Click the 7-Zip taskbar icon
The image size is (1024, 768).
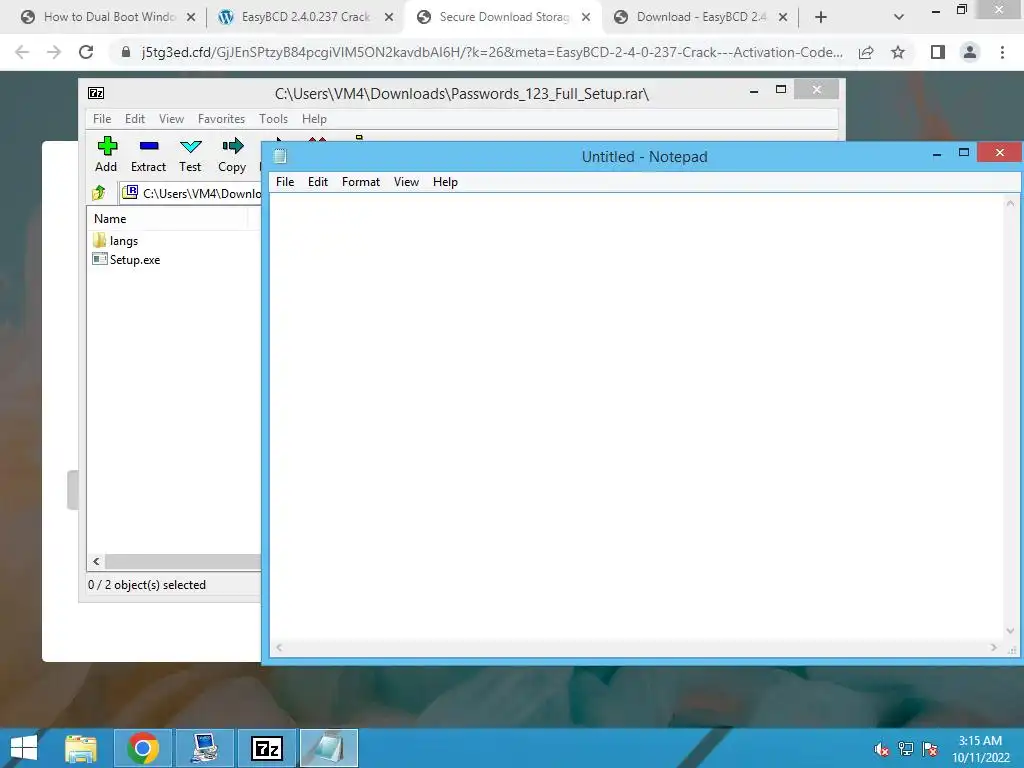click(x=267, y=748)
